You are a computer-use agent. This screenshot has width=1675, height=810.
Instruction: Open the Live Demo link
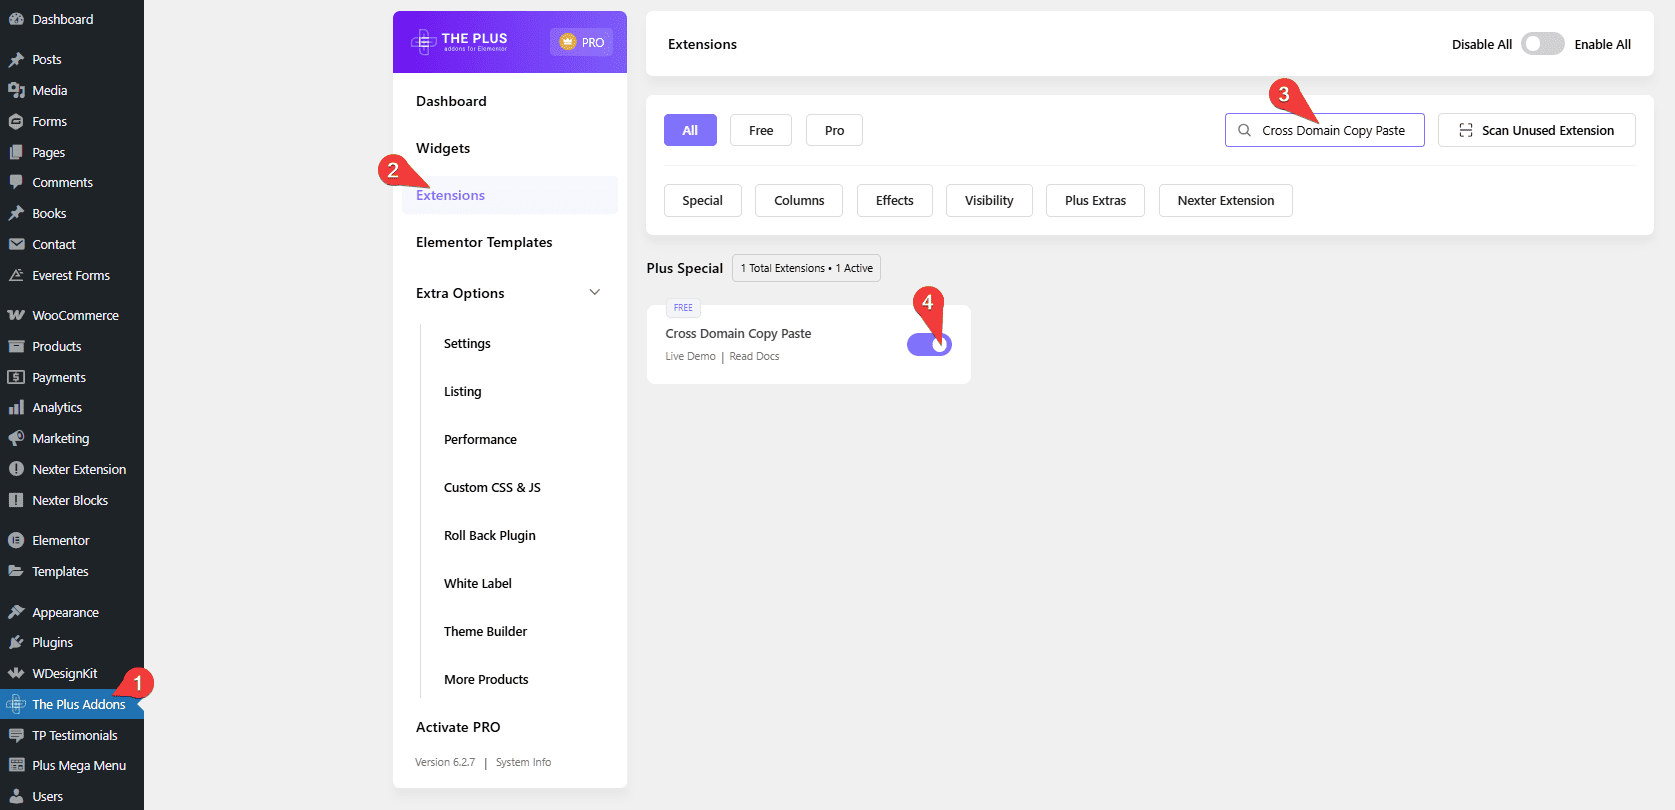(x=690, y=356)
